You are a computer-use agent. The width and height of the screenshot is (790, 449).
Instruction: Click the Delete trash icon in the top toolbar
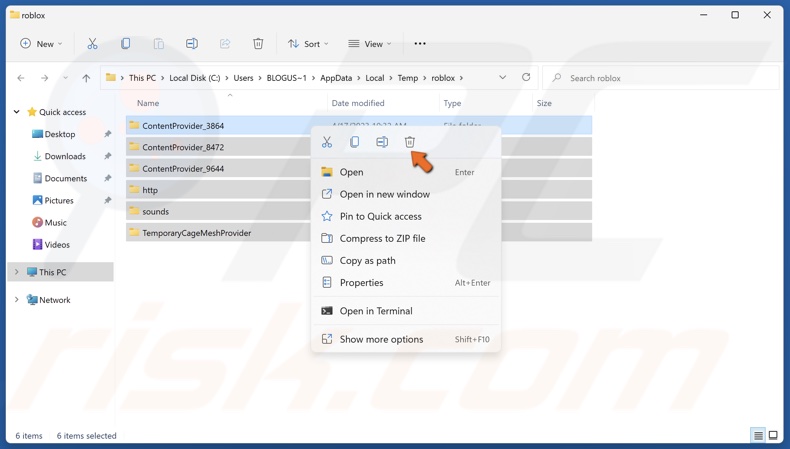point(258,44)
